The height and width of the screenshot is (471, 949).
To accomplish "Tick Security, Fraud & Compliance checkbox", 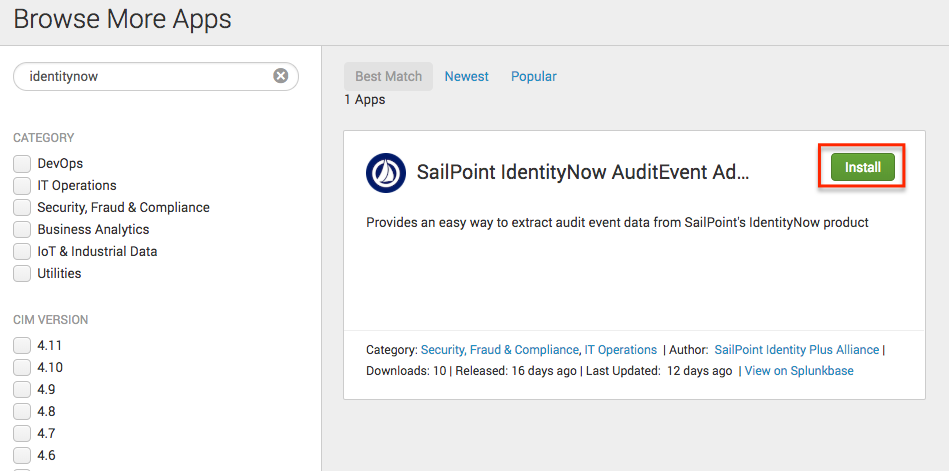I will (22, 207).
